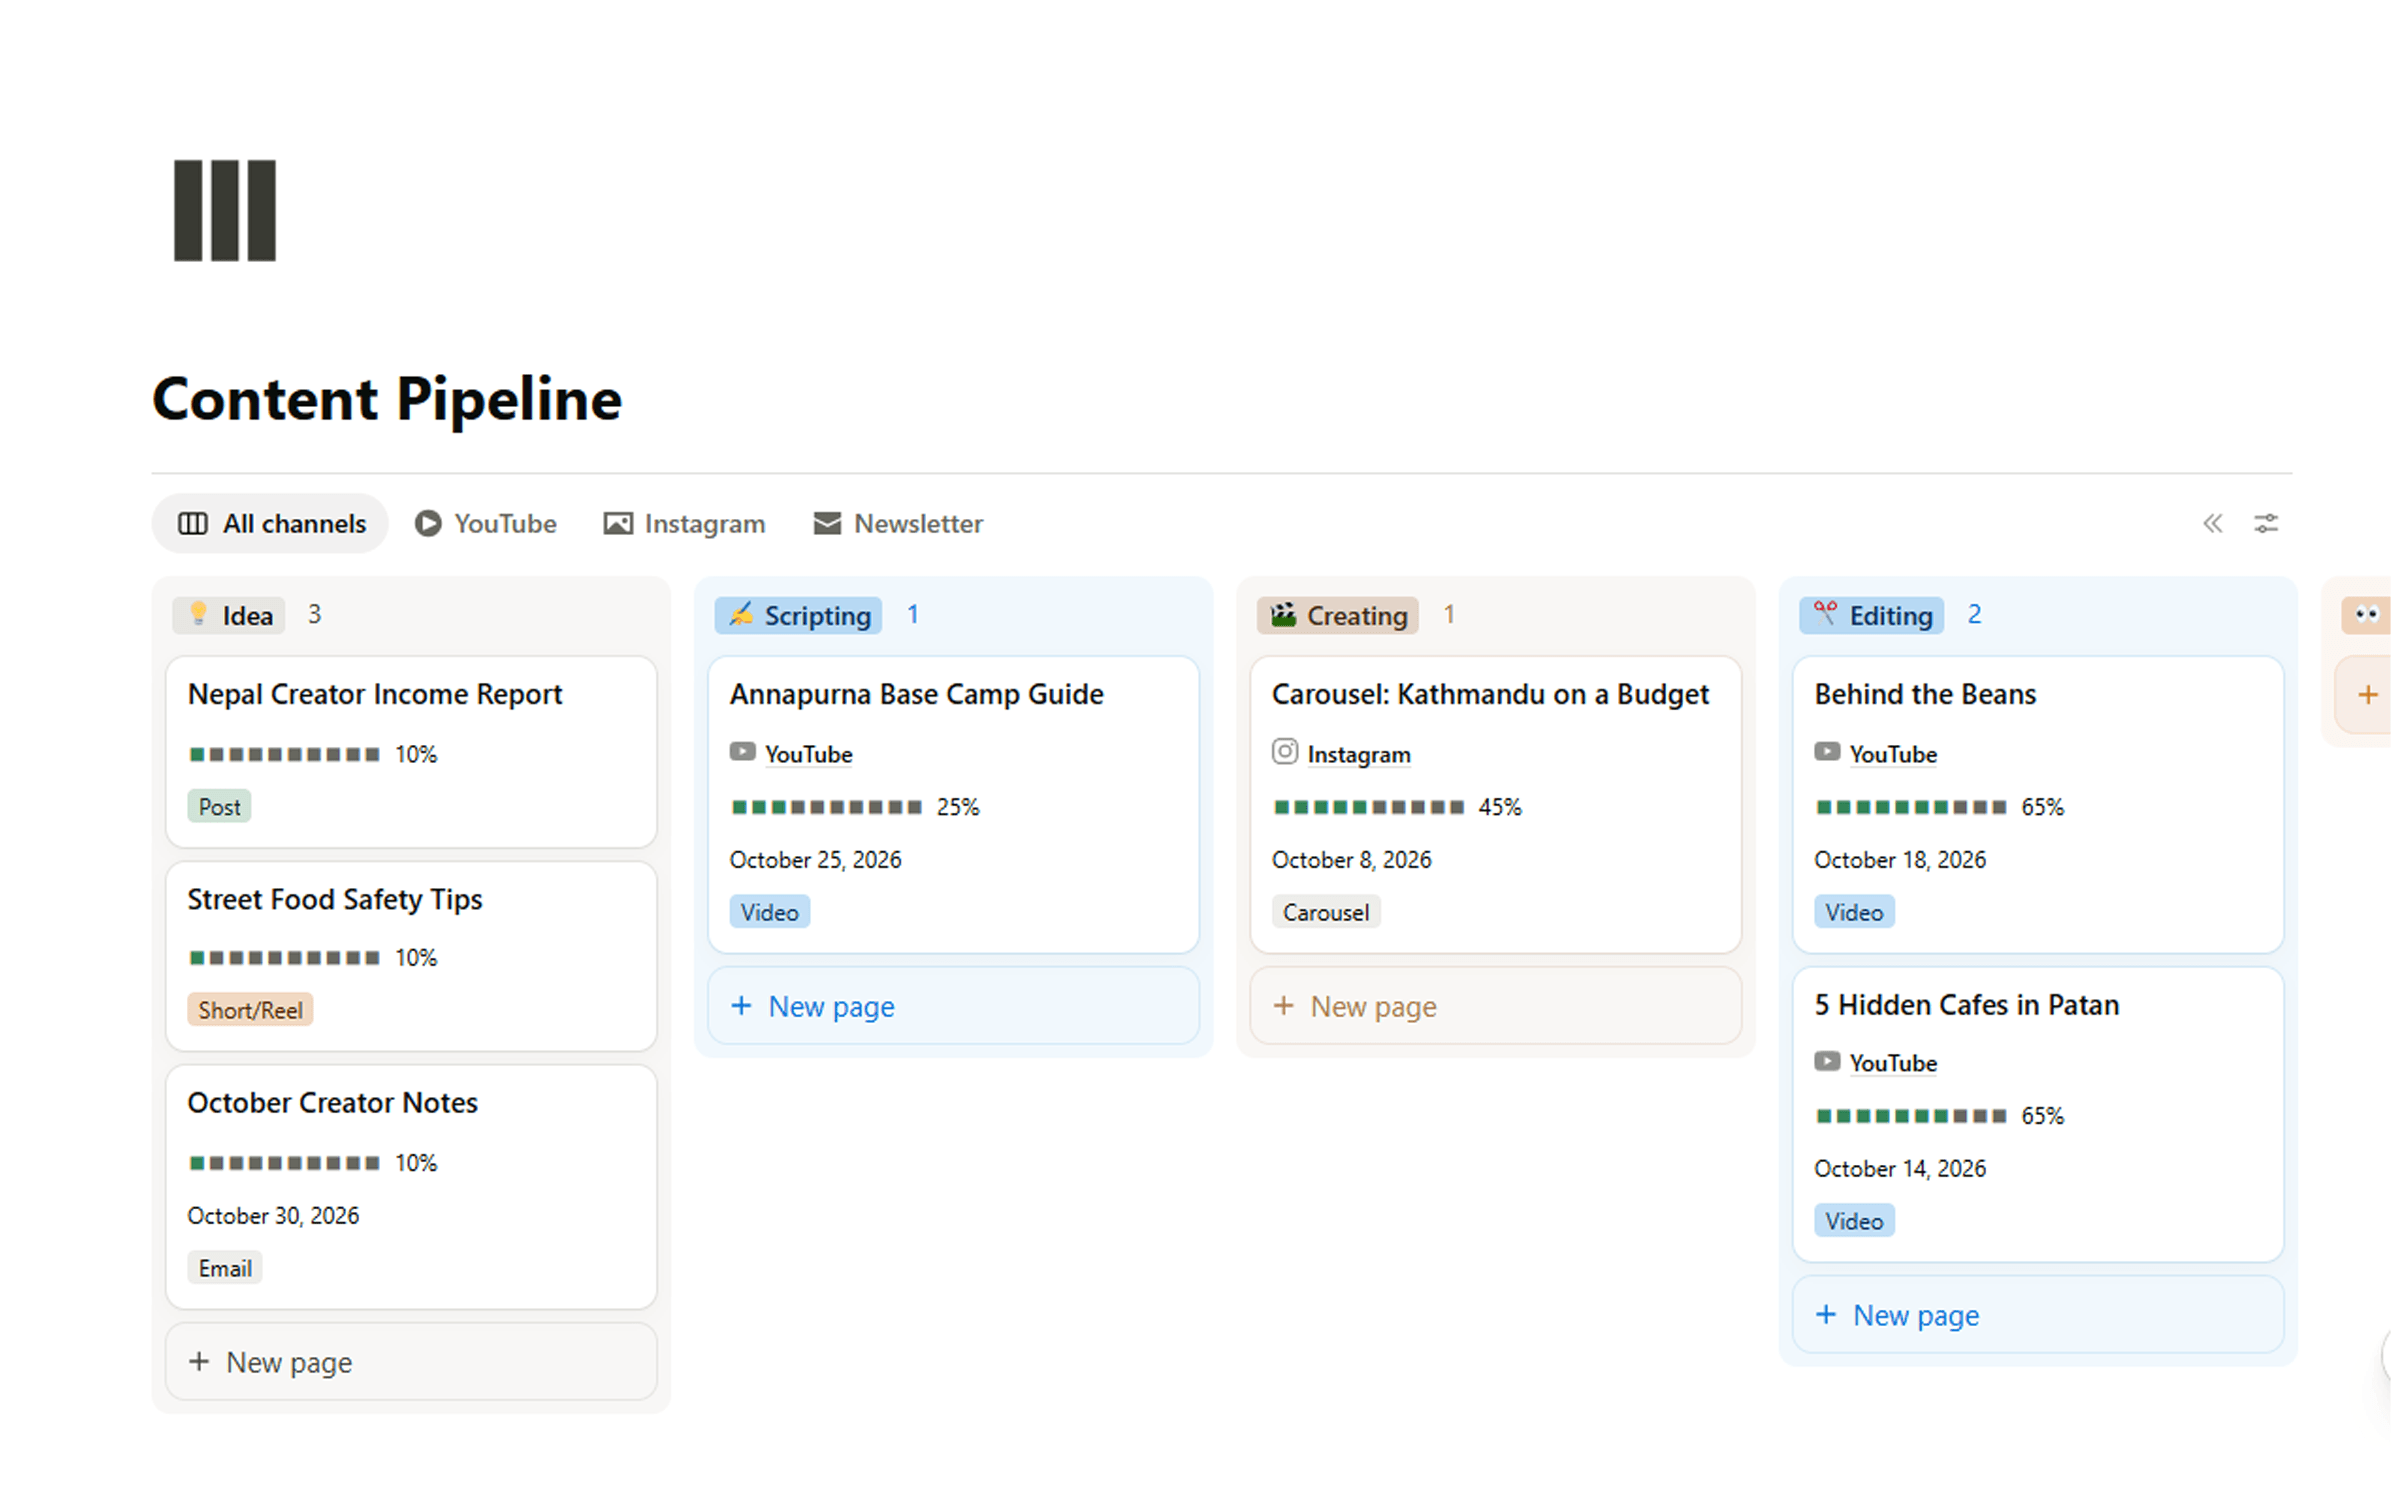The height and width of the screenshot is (1485, 2400).
Task: Open the Instagram view tab
Action: tap(685, 524)
